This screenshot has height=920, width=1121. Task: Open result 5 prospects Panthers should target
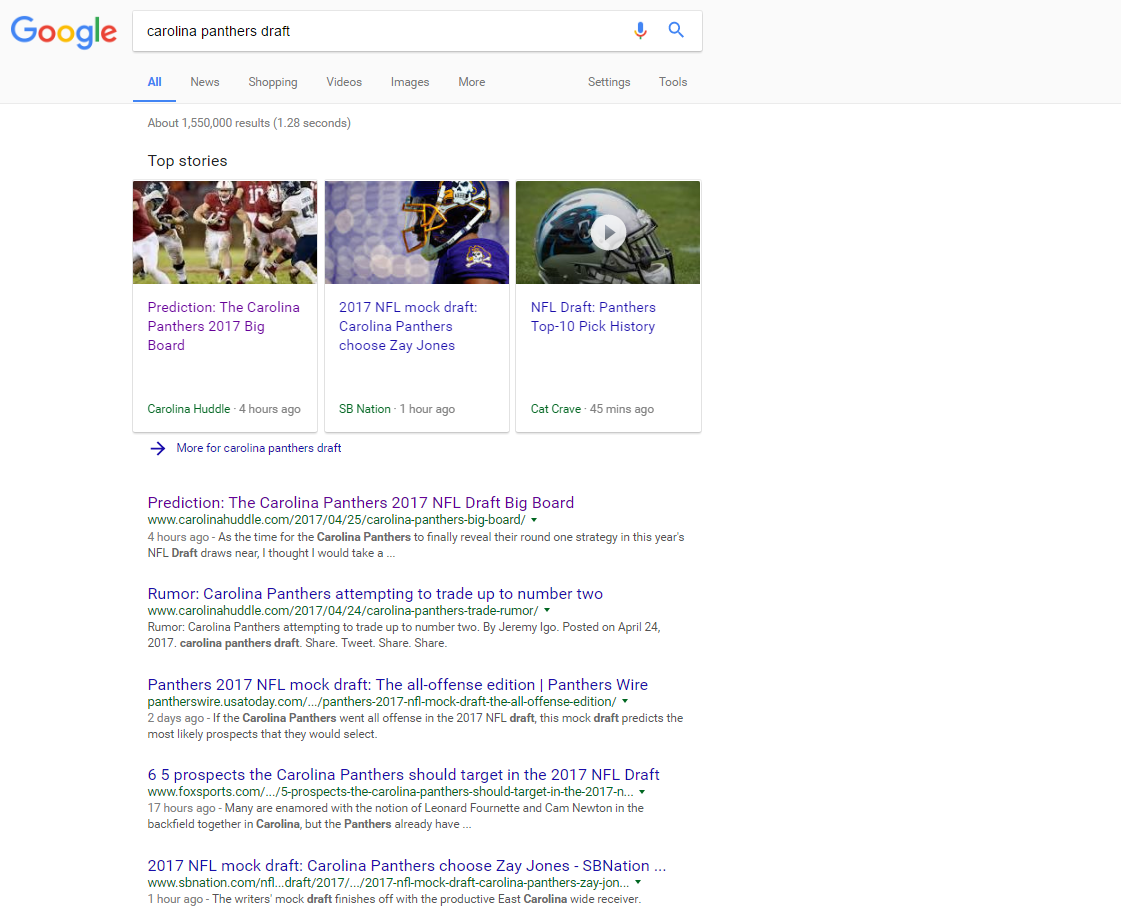(403, 775)
